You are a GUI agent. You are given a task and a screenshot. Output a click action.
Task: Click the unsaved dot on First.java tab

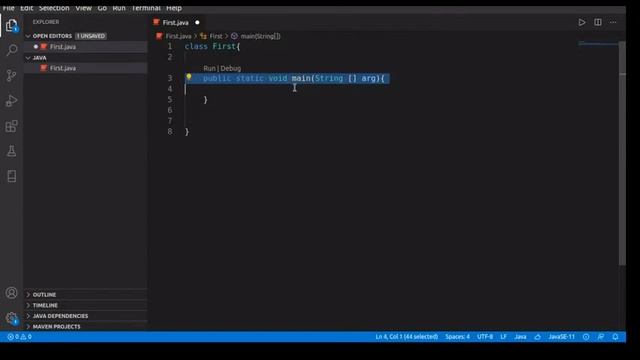click(x=197, y=22)
